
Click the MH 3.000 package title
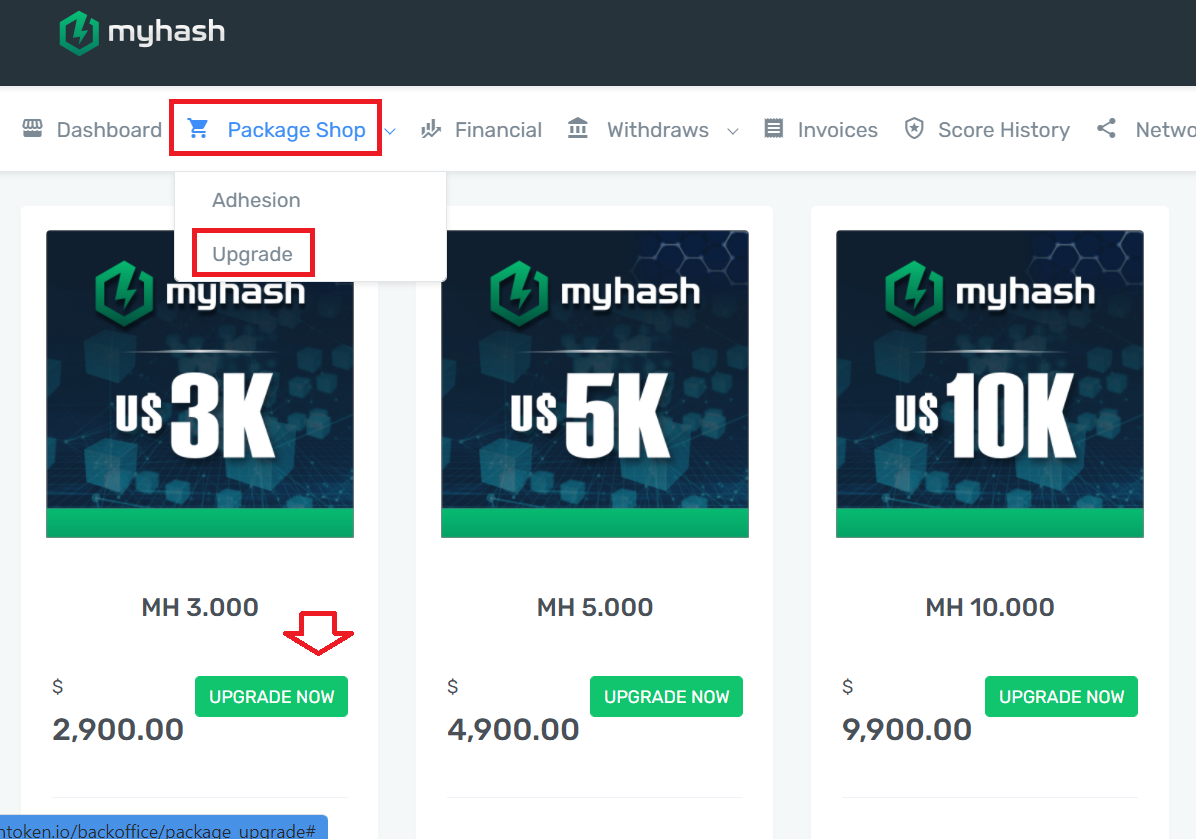[200, 607]
